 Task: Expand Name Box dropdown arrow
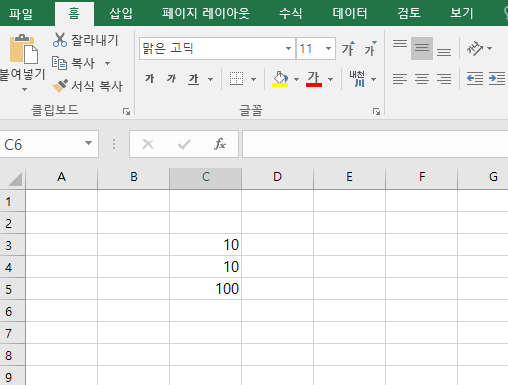pos(88,143)
